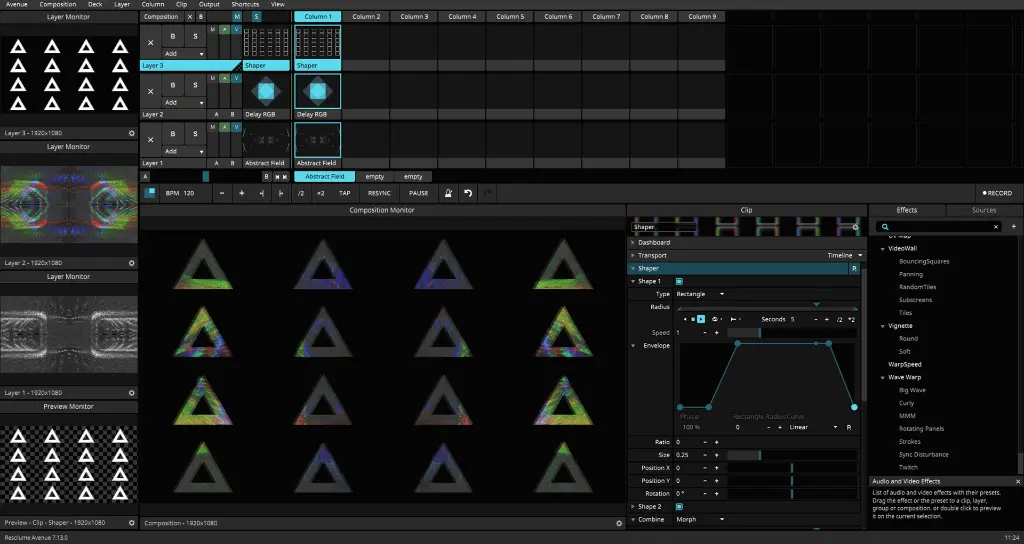This screenshot has height=544, width=1024.
Task: Open Layer 3 monitor gear settings
Action: pyautogui.click(x=131, y=132)
